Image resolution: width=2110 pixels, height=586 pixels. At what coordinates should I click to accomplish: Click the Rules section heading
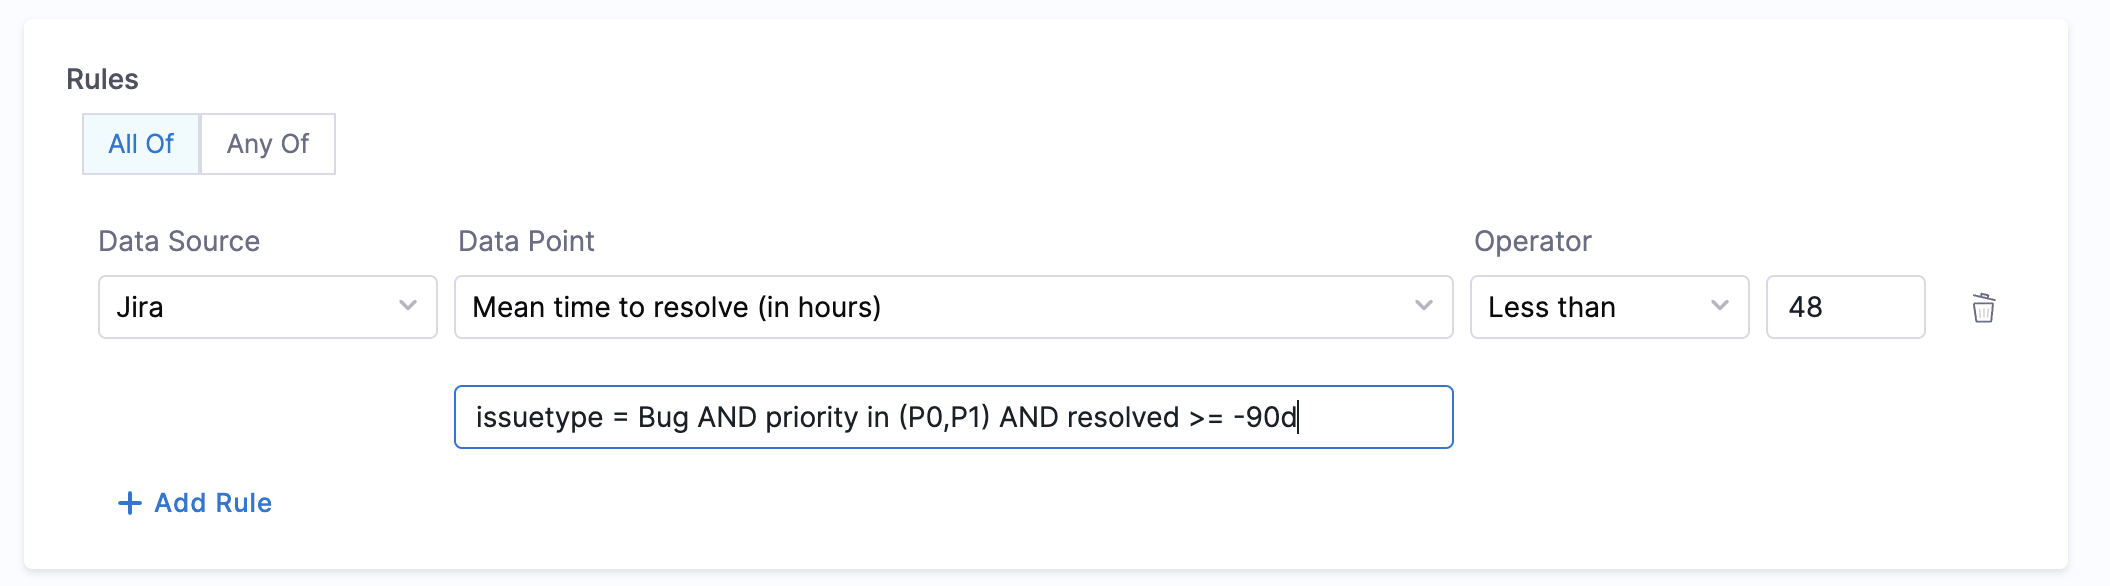[102, 79]
